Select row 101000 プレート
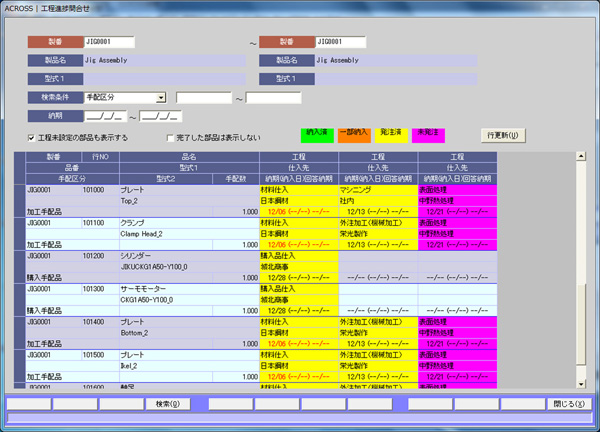This screenshot has height=432, width=600. (261, 201)
